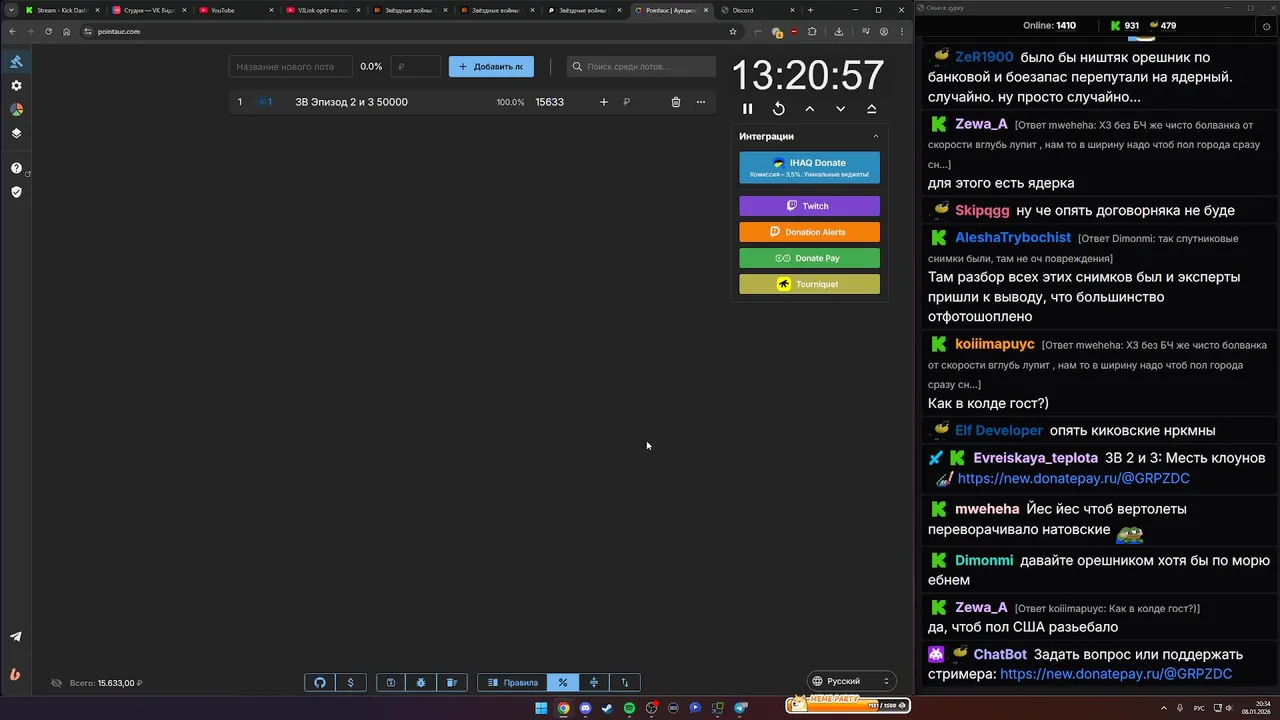This screenshot has height=720, width=1280.
Task: Connect the Tourniquet integration
Action: click(809, 284)
